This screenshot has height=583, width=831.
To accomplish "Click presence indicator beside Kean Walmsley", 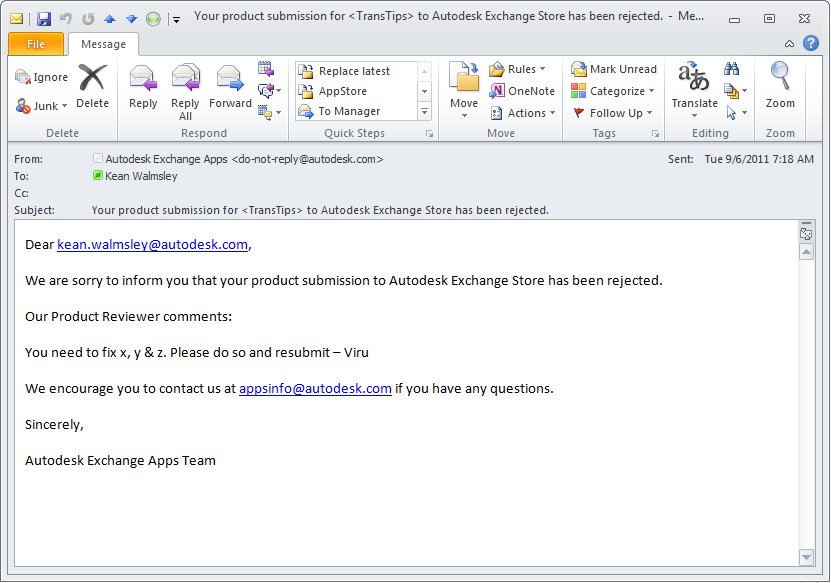I will coord(97,175).
